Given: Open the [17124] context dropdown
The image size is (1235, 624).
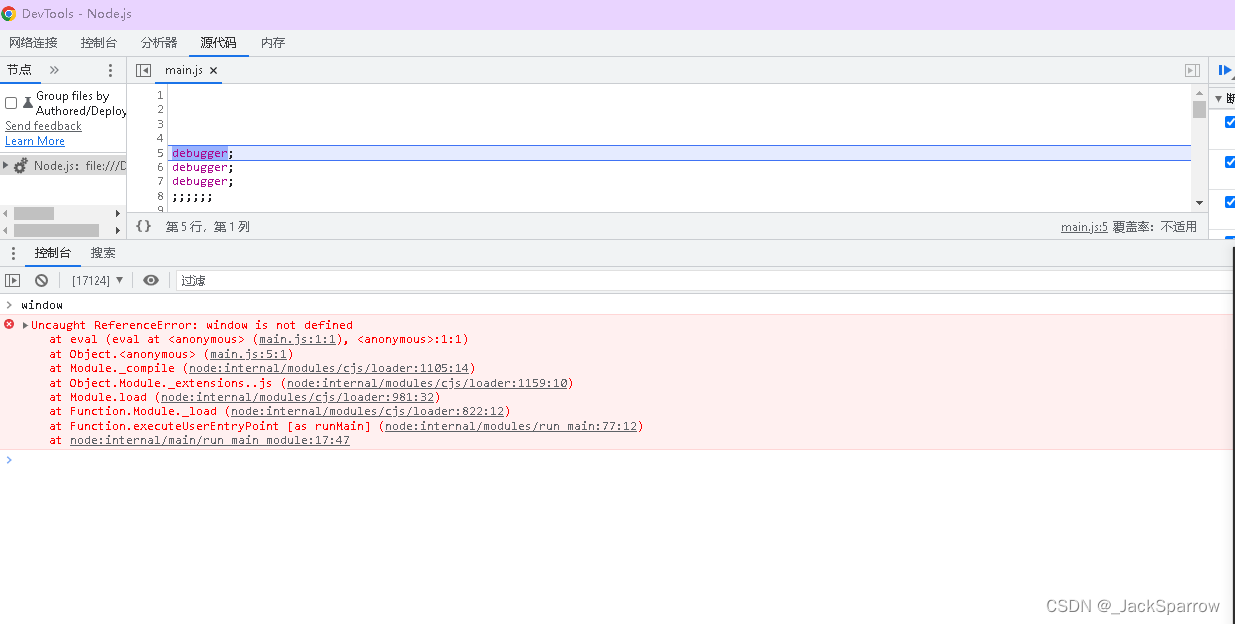Looking at the screenshot, I should point(97,280).
